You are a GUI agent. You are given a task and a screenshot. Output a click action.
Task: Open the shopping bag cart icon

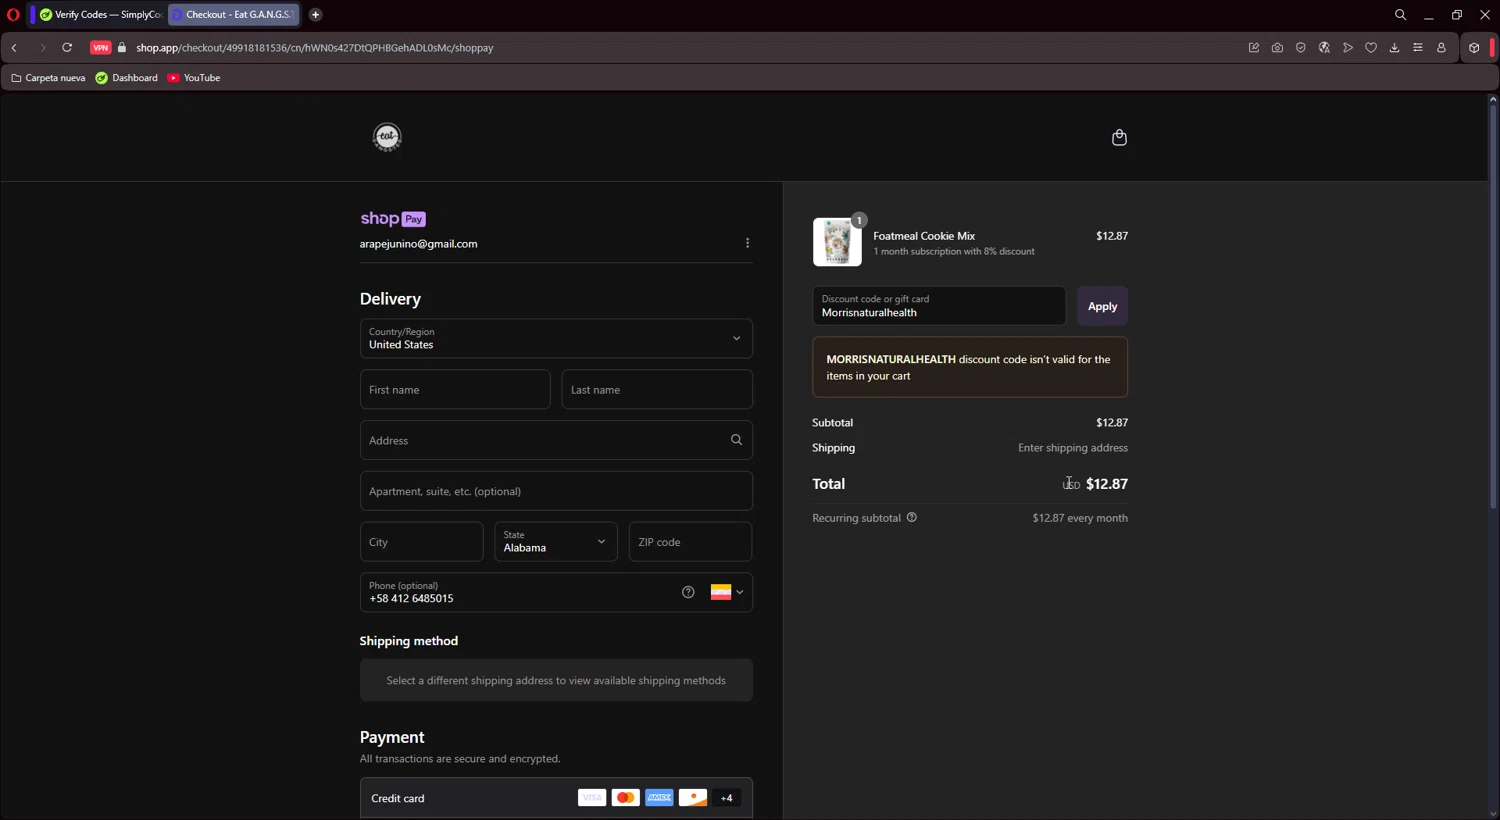[1119, 137]
